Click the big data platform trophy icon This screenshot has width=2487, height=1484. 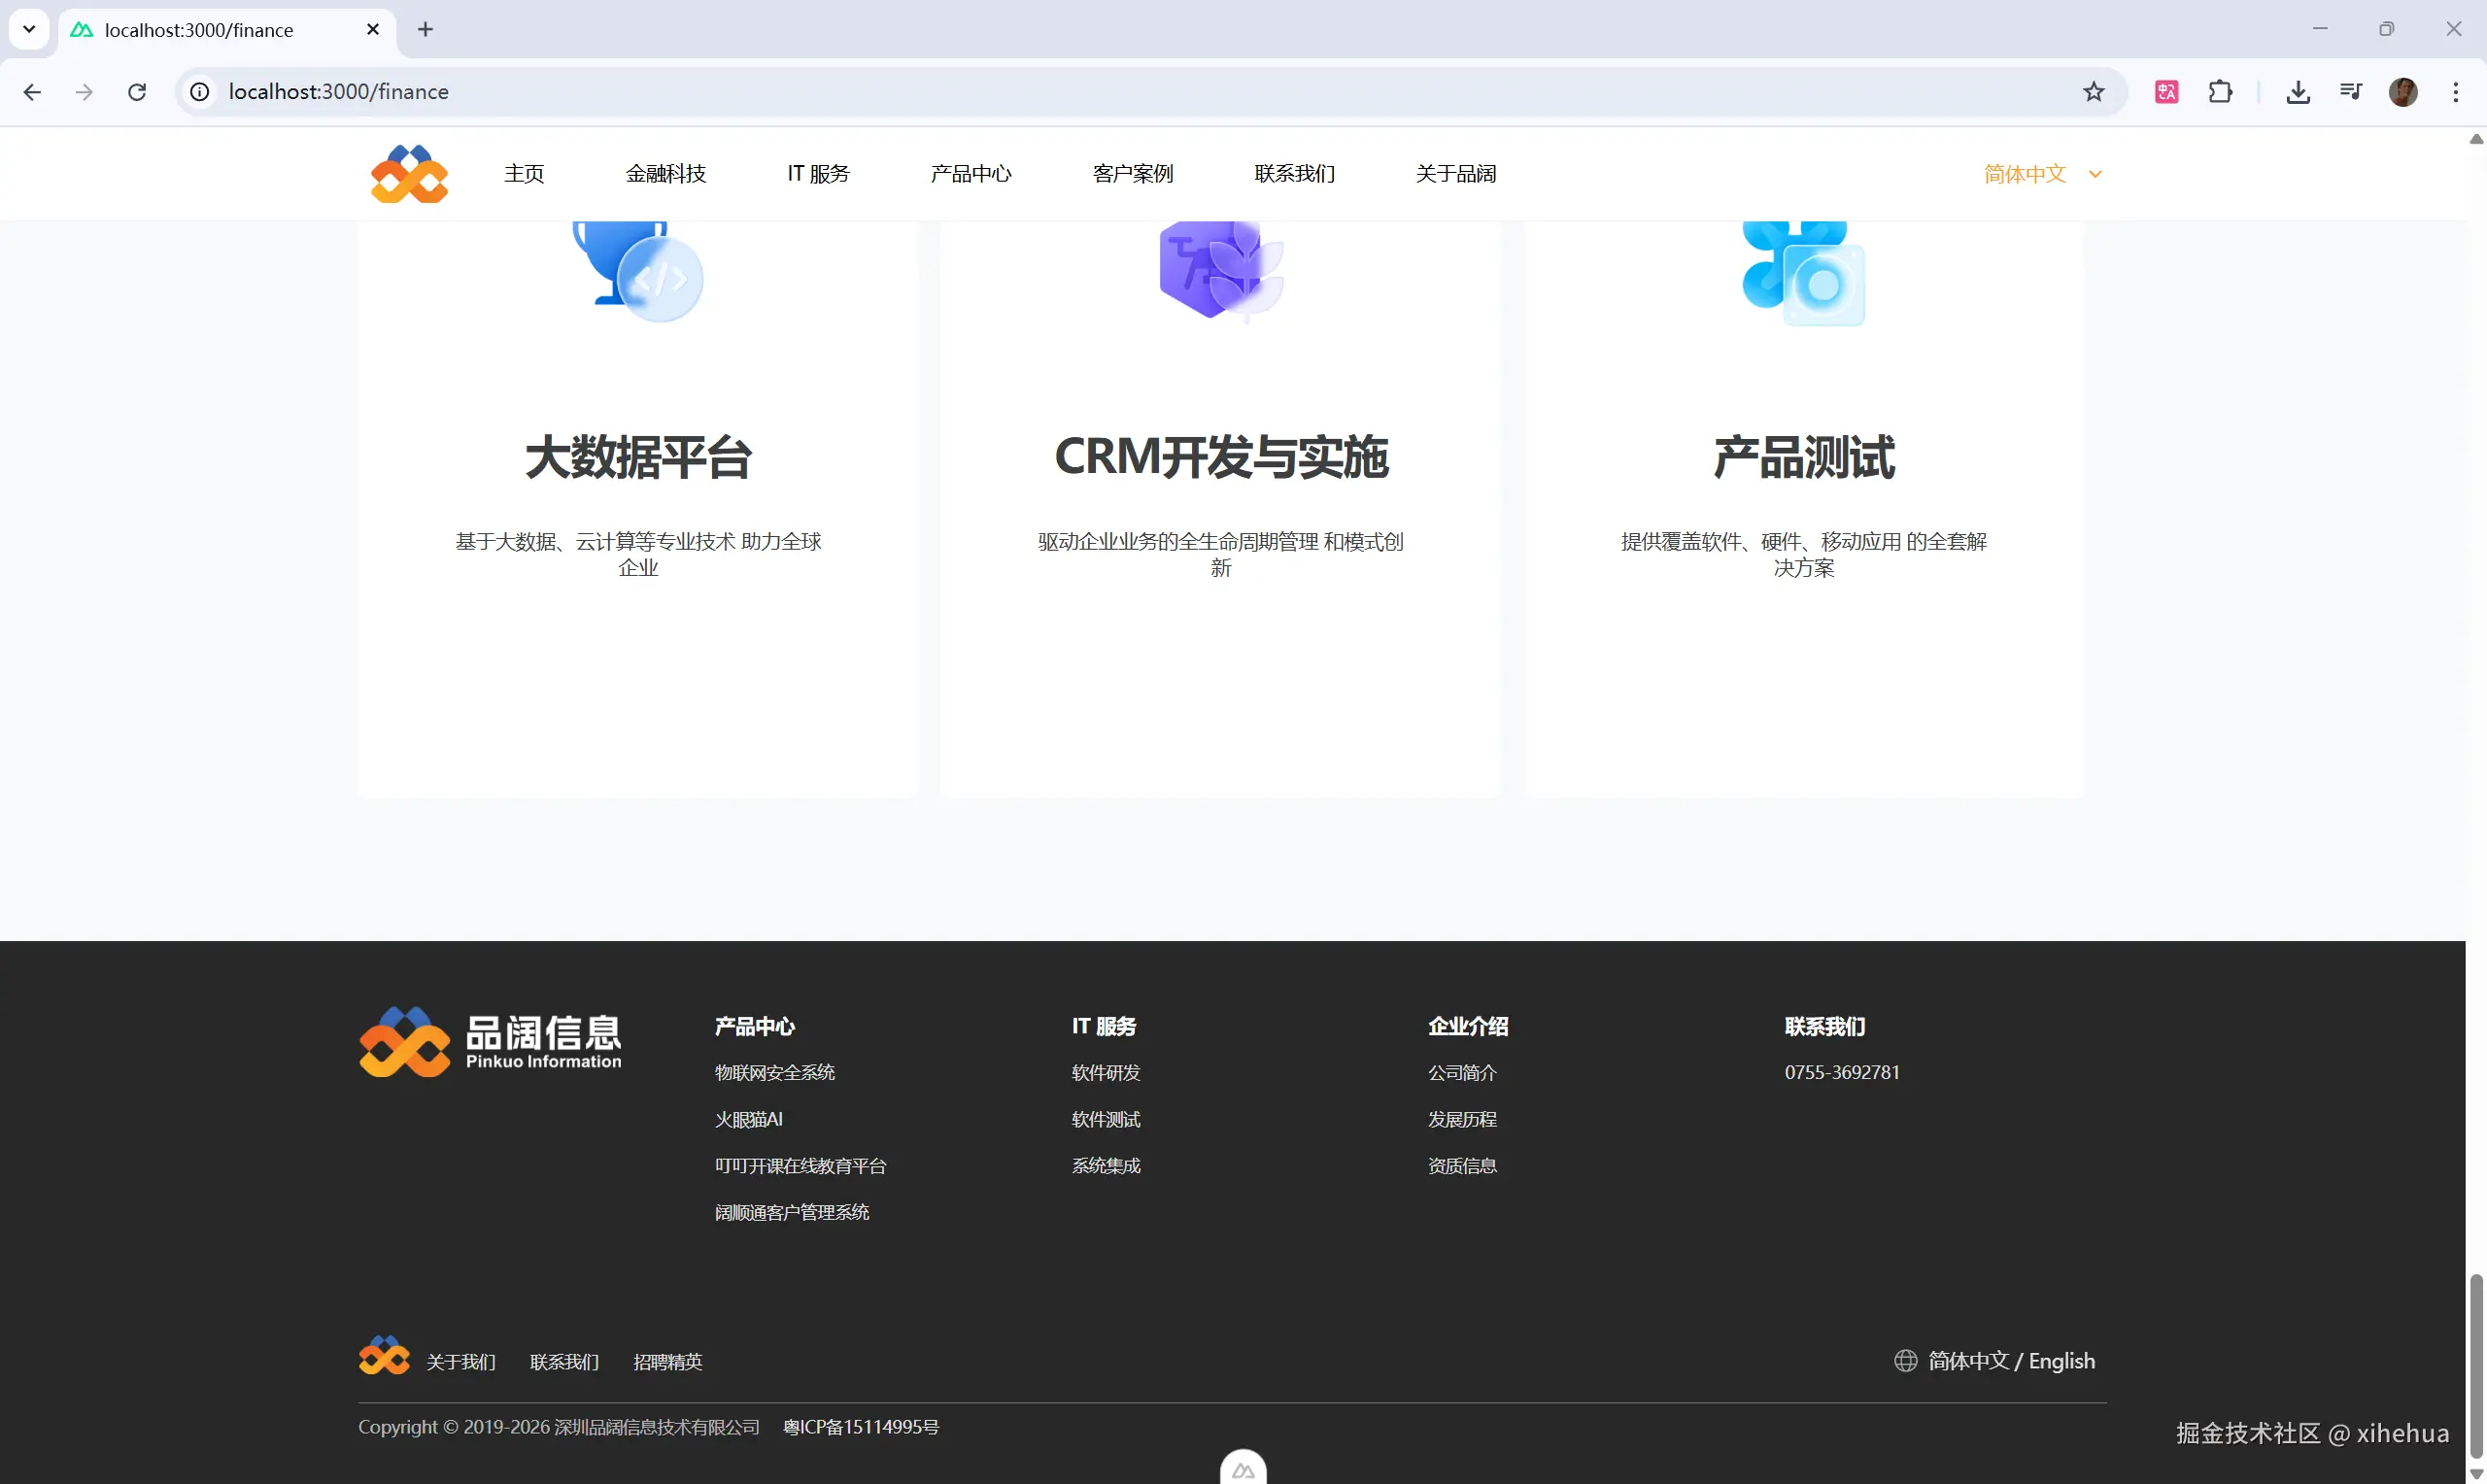click(x=637, y=270)
